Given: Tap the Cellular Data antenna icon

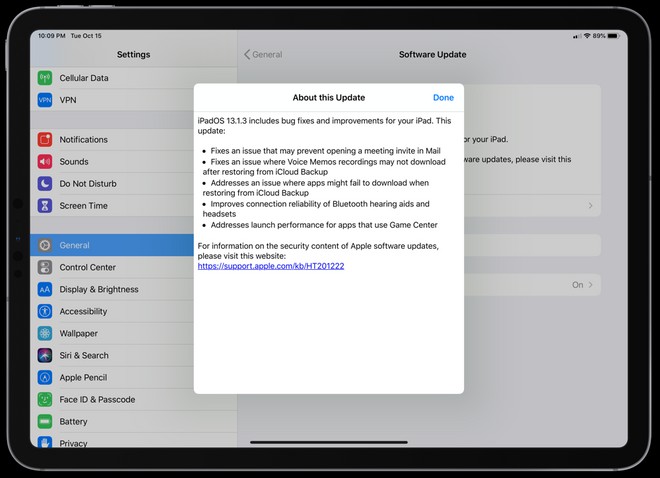Looking at the screenshot, I should pos(45,78).
